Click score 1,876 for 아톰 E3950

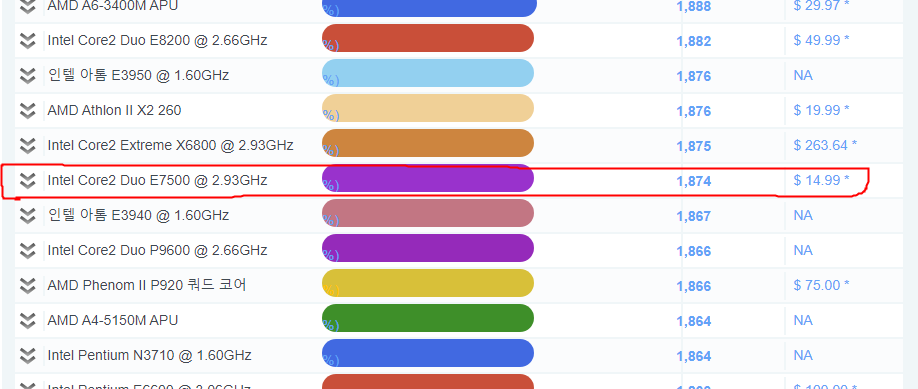[x=694, y=76]
